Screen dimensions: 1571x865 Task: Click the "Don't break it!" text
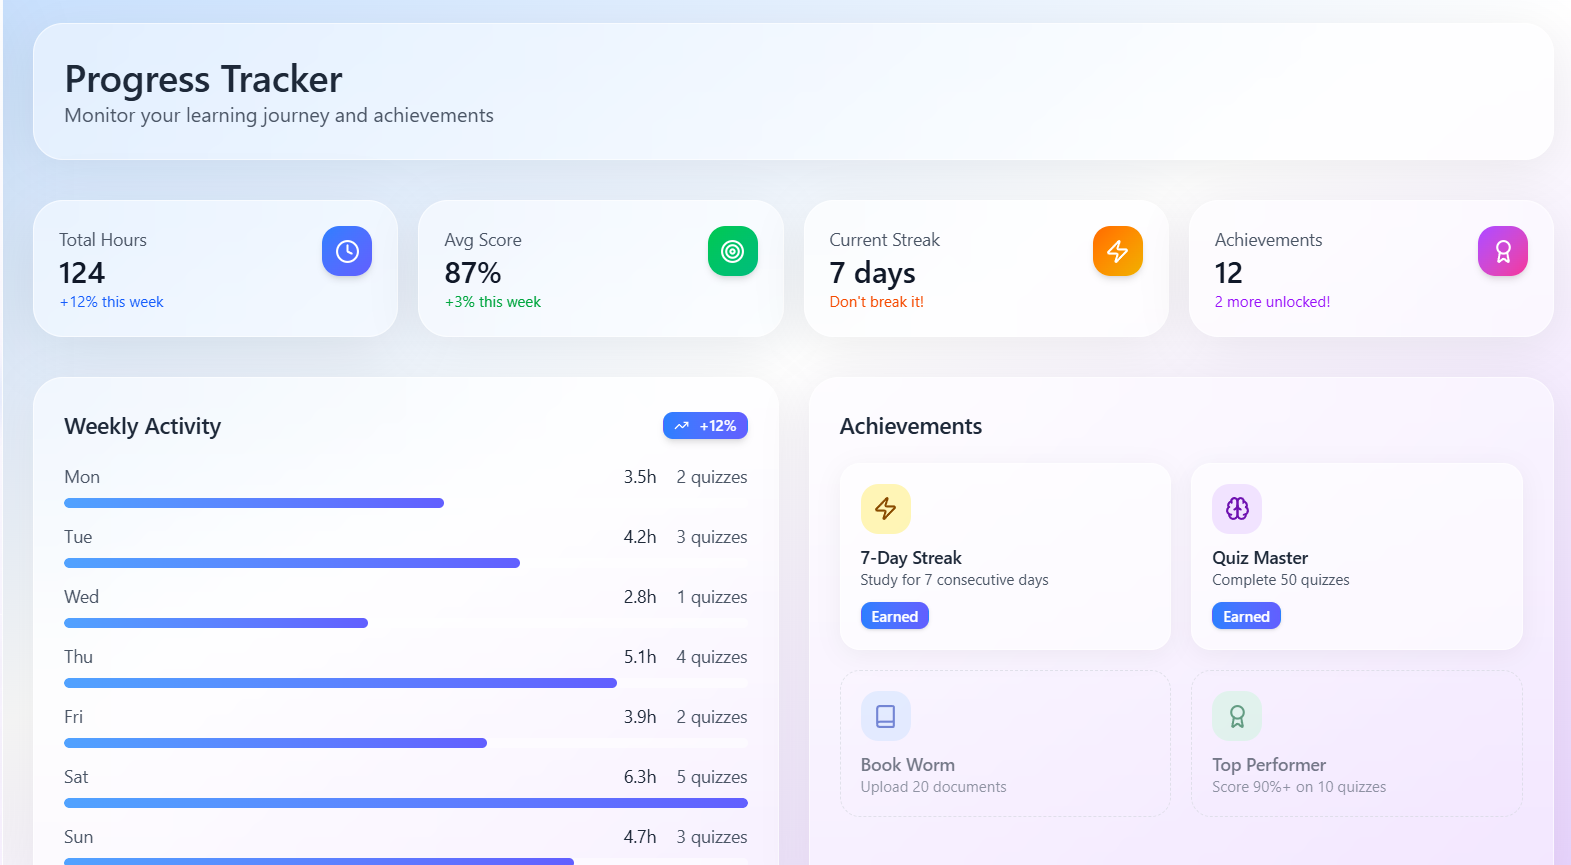tap(876, 302)
